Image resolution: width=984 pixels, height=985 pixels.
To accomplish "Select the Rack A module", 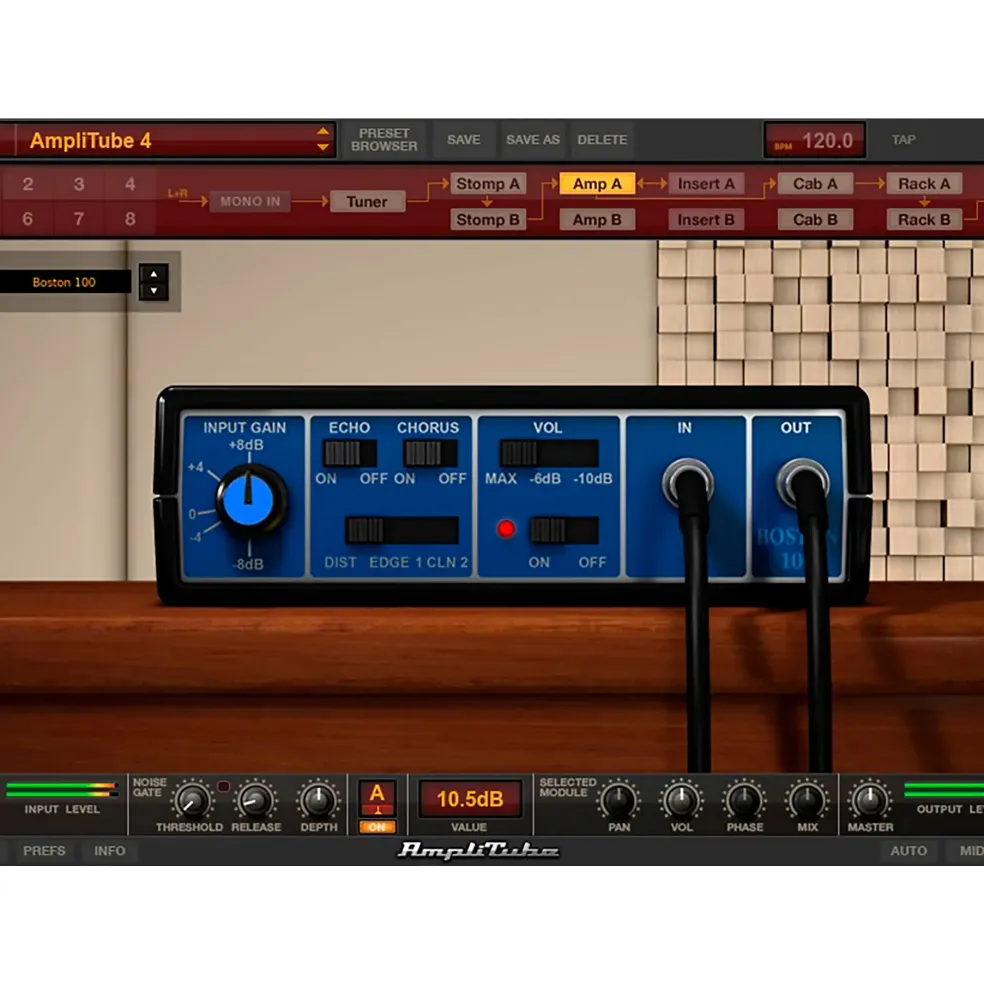I will [924, 184].
